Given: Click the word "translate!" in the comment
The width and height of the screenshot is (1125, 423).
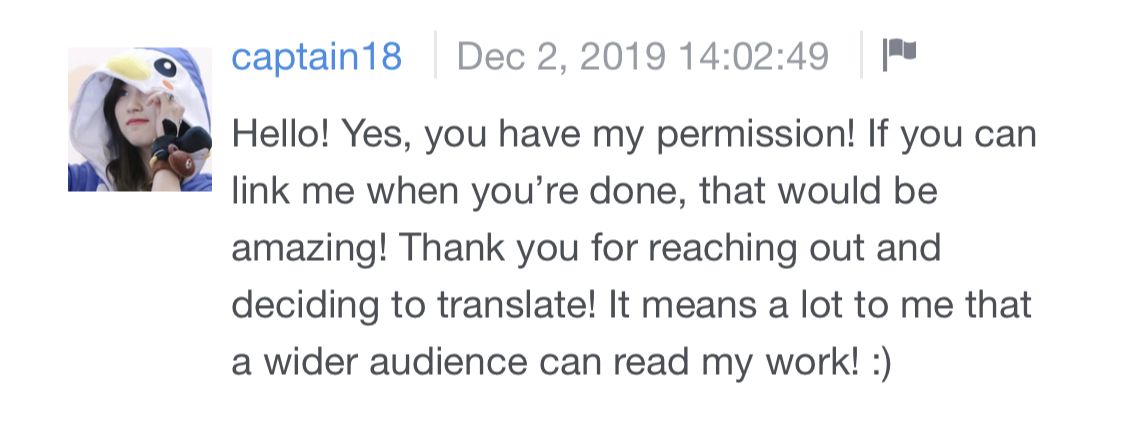Looking at the screenshot, I should 517,305.
